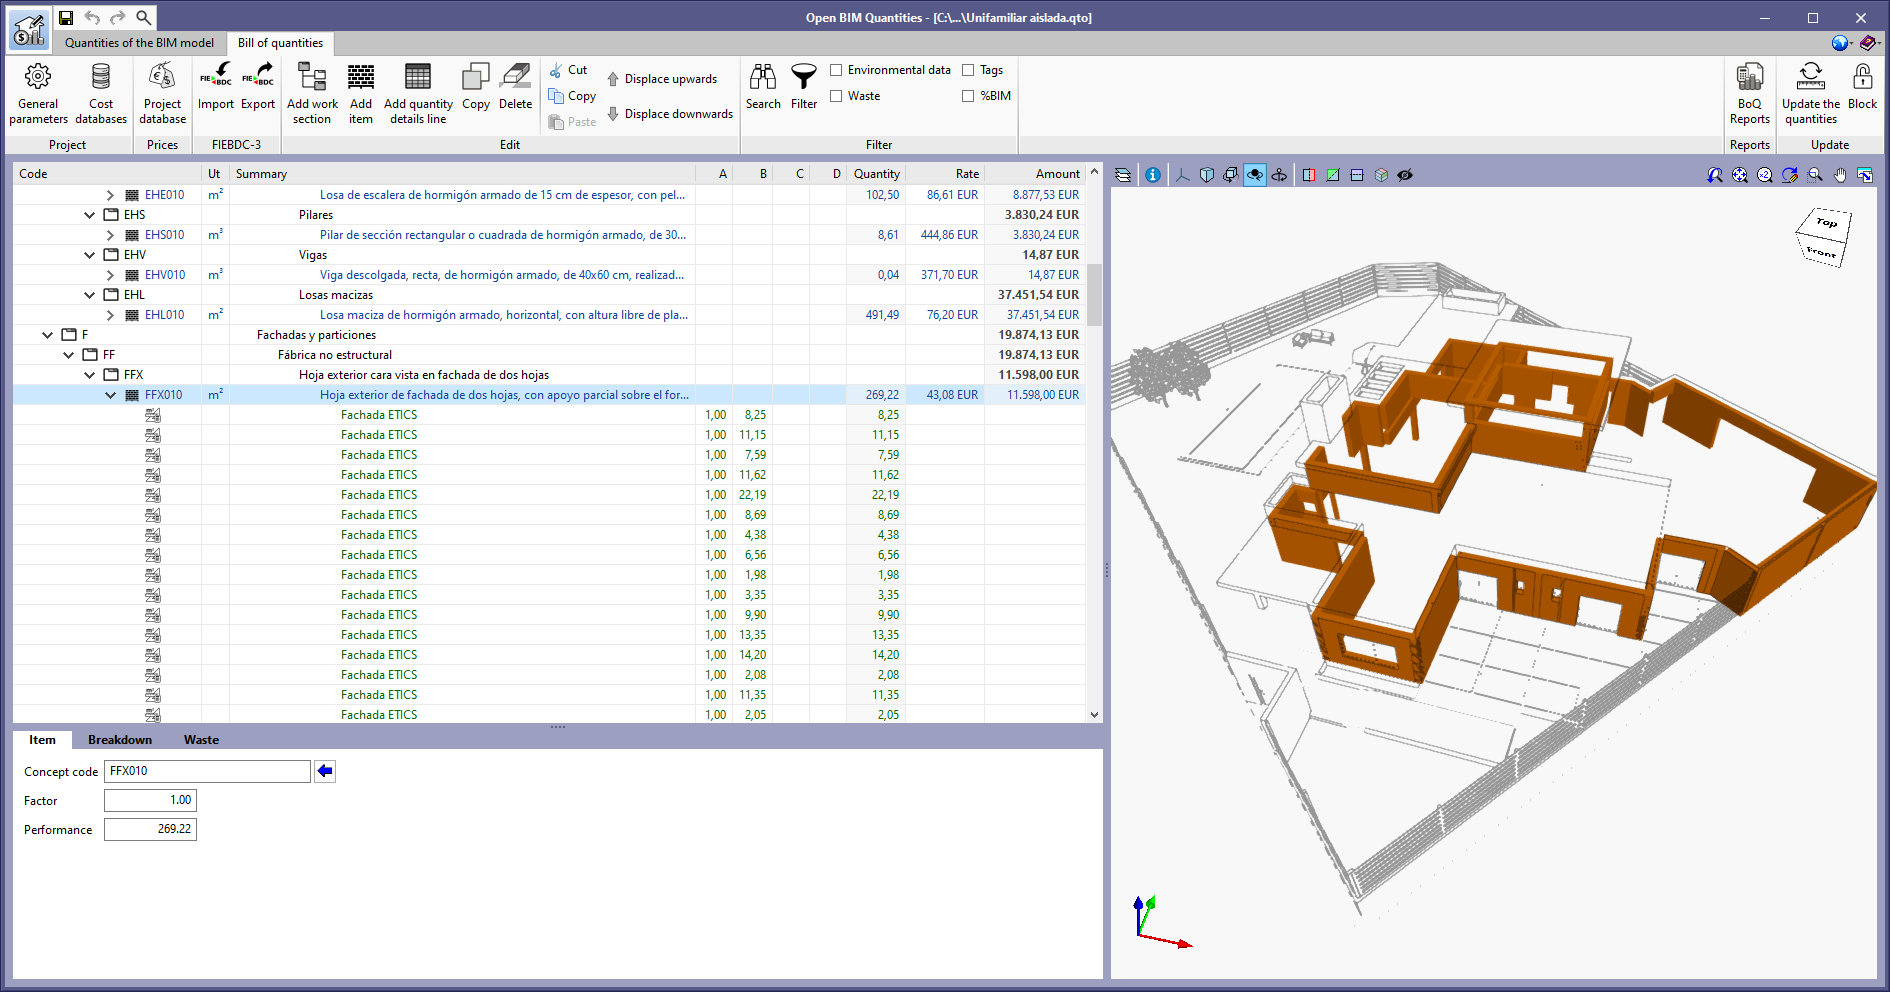Select the Amount column header
The height and width of the screenshot is (992, 1890).
[x=1034, y=174]
